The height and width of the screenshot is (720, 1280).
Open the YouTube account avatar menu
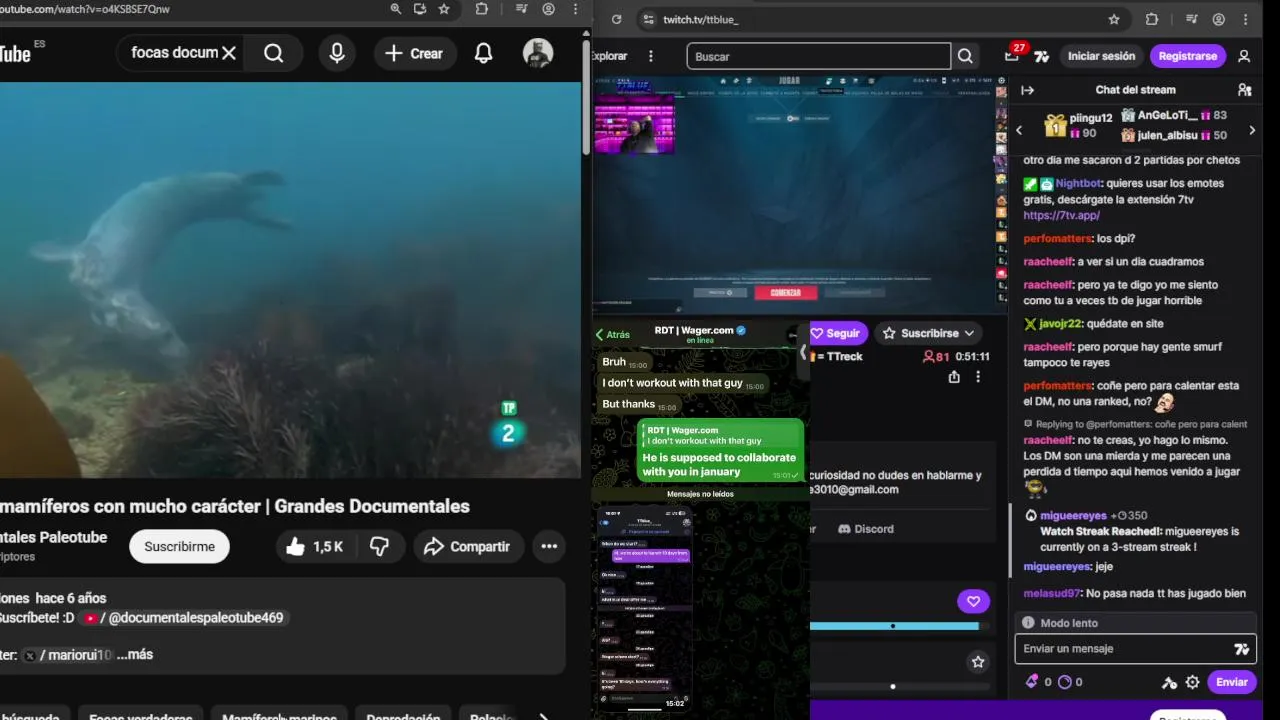(538, 53)
